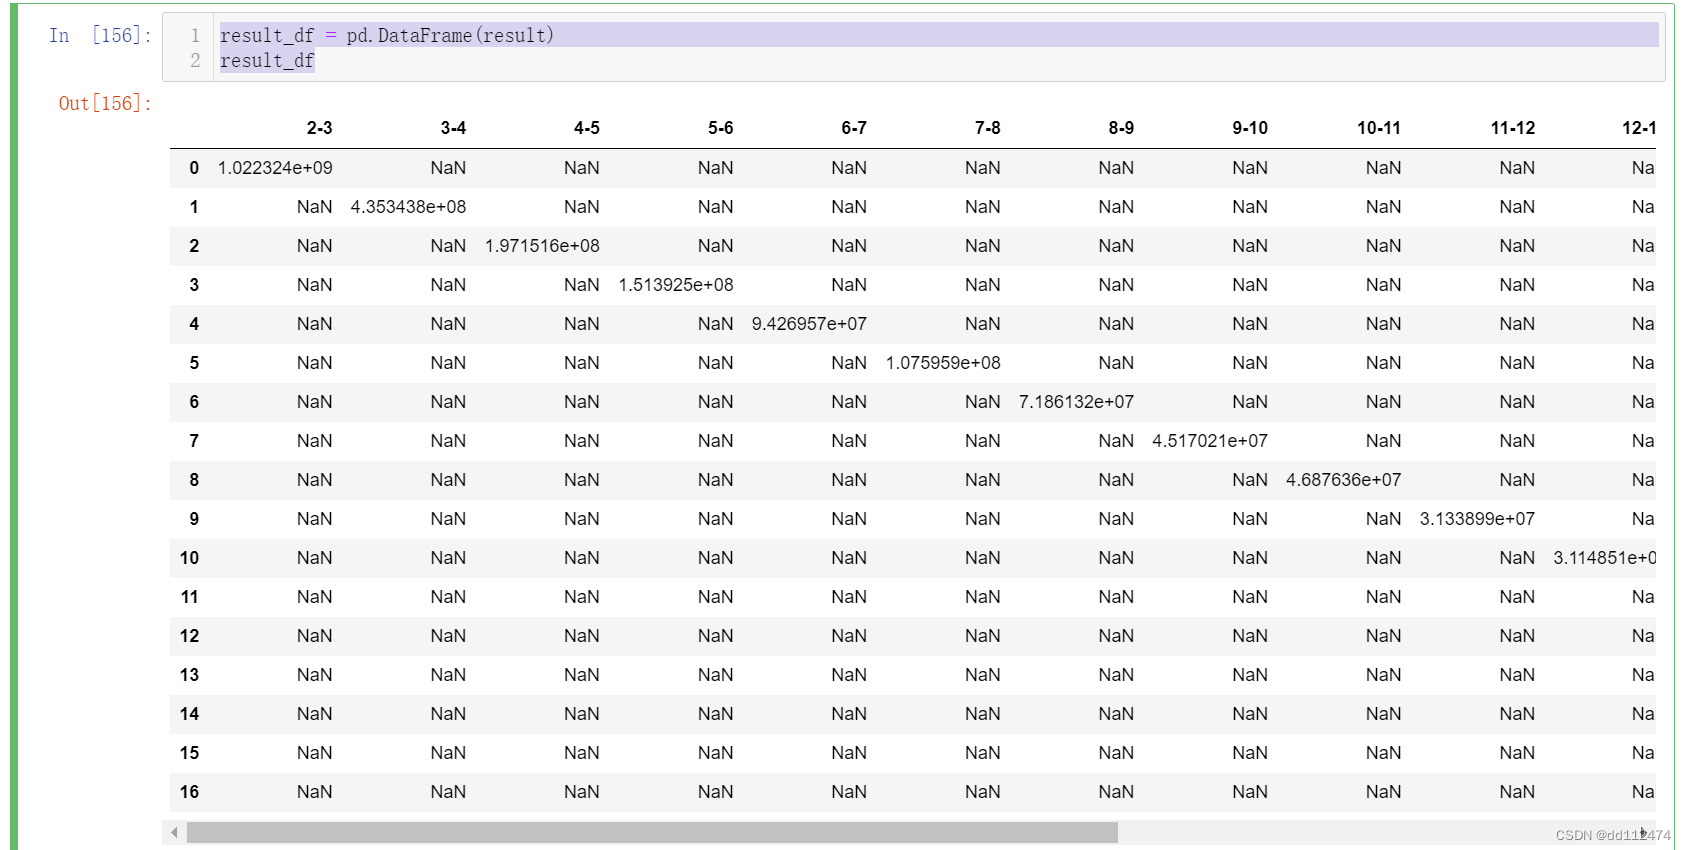Click NaN in row 16 column 11-12
The width and height of the screenshot is (1686, 850).
coord(1517,792)
